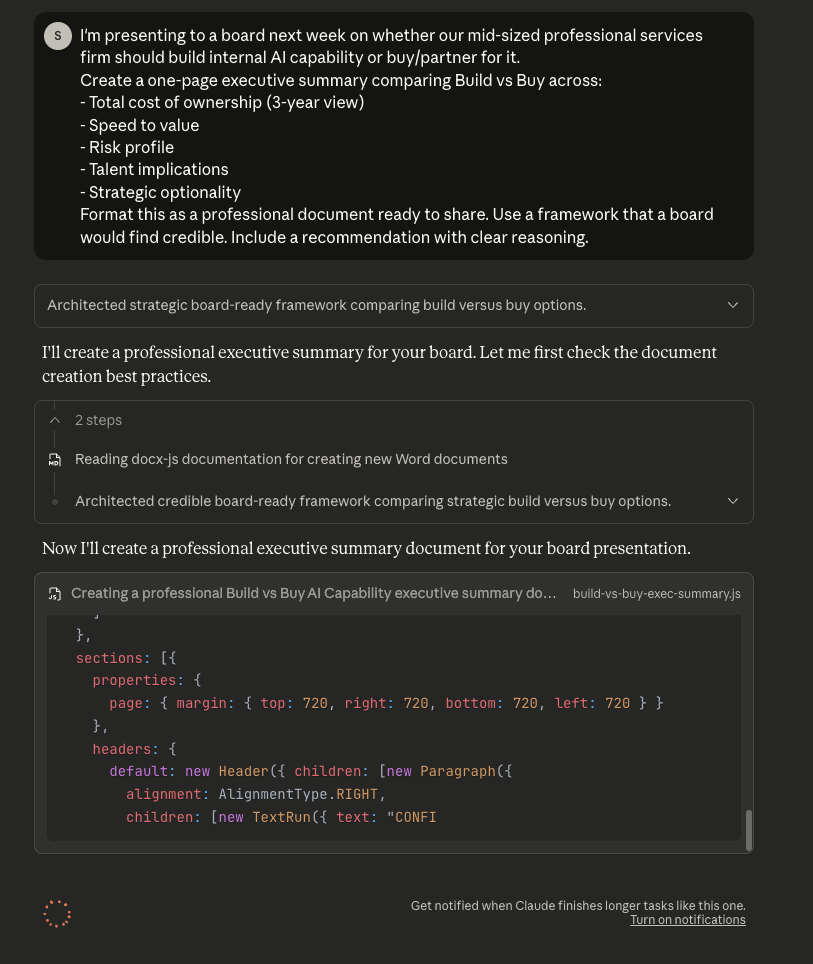The height and width of the screenshot is (964, 813).
Task: Click the orange Claude loading spinner
Action: coord(57,913)
